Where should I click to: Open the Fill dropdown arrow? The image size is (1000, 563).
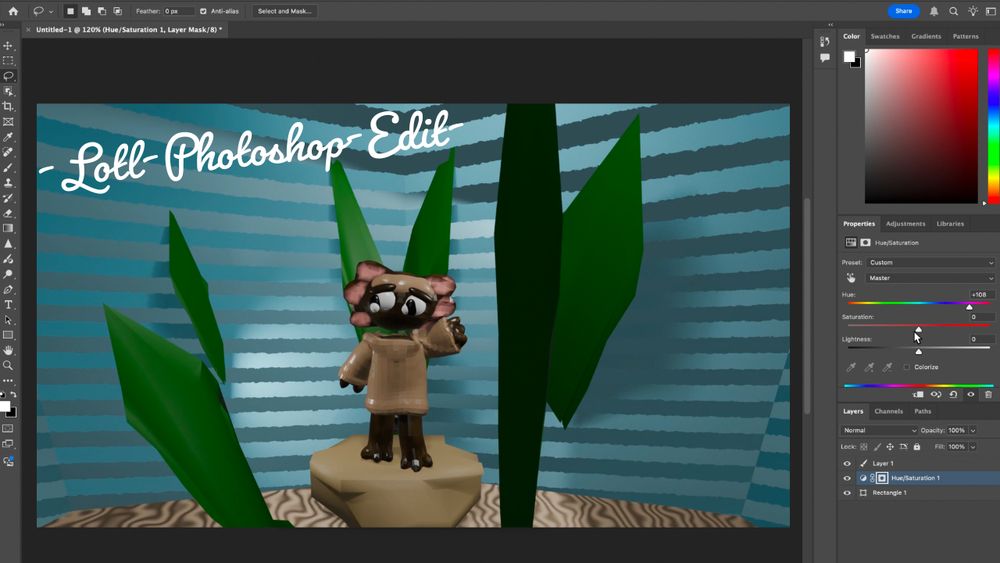coord(973,447)
